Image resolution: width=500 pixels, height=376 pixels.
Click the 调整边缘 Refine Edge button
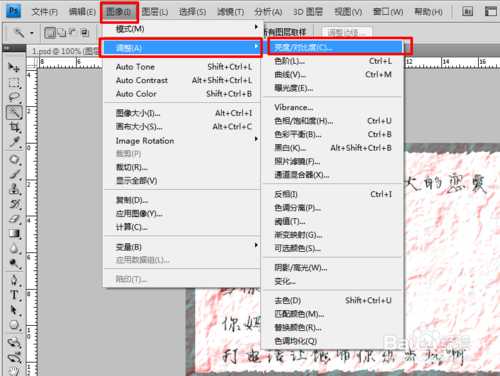coord(347,33)
